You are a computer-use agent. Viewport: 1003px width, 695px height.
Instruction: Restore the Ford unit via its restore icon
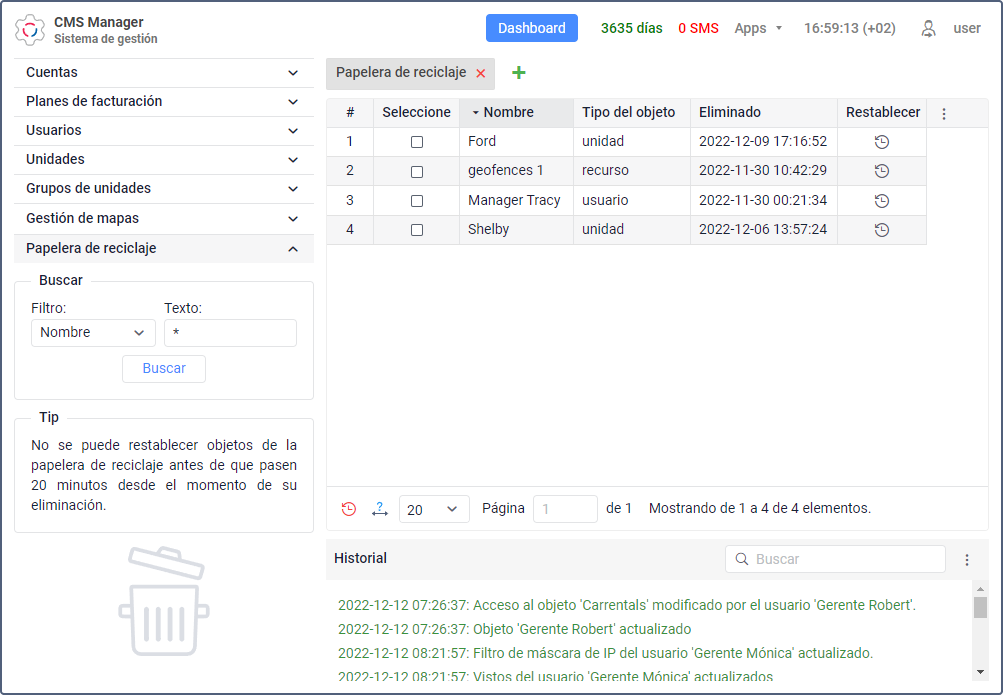click(881, 142)
